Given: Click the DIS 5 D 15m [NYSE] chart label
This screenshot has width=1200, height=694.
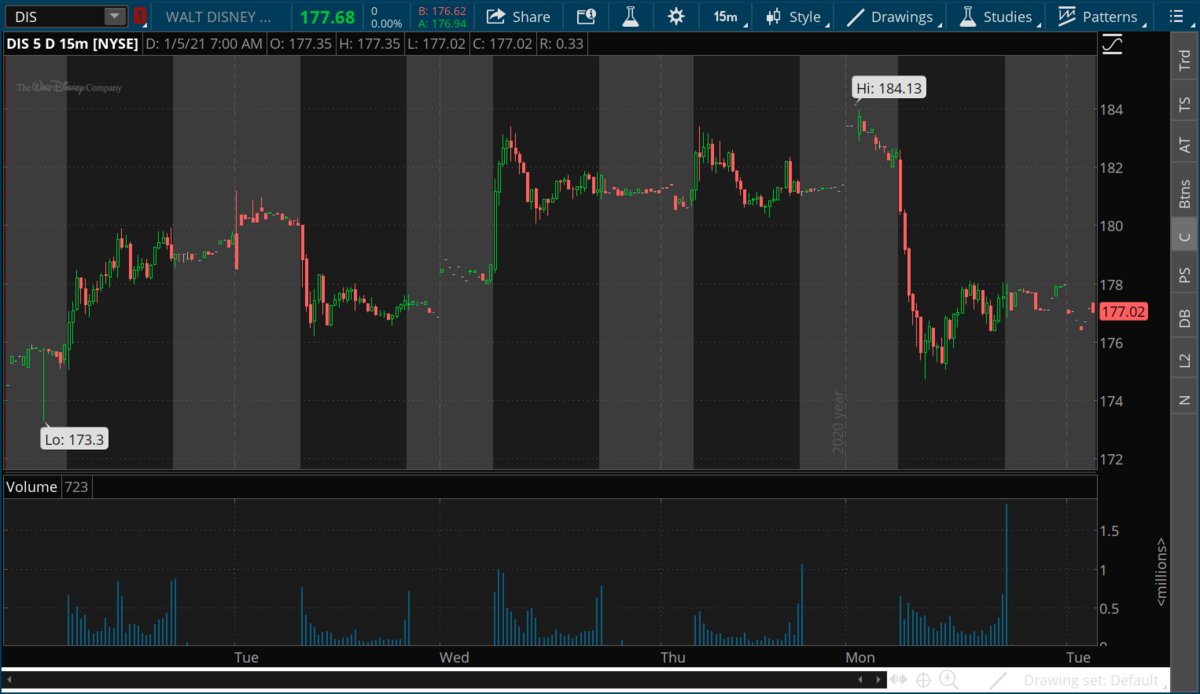Looking at the screenshot, I should [72, 44].
